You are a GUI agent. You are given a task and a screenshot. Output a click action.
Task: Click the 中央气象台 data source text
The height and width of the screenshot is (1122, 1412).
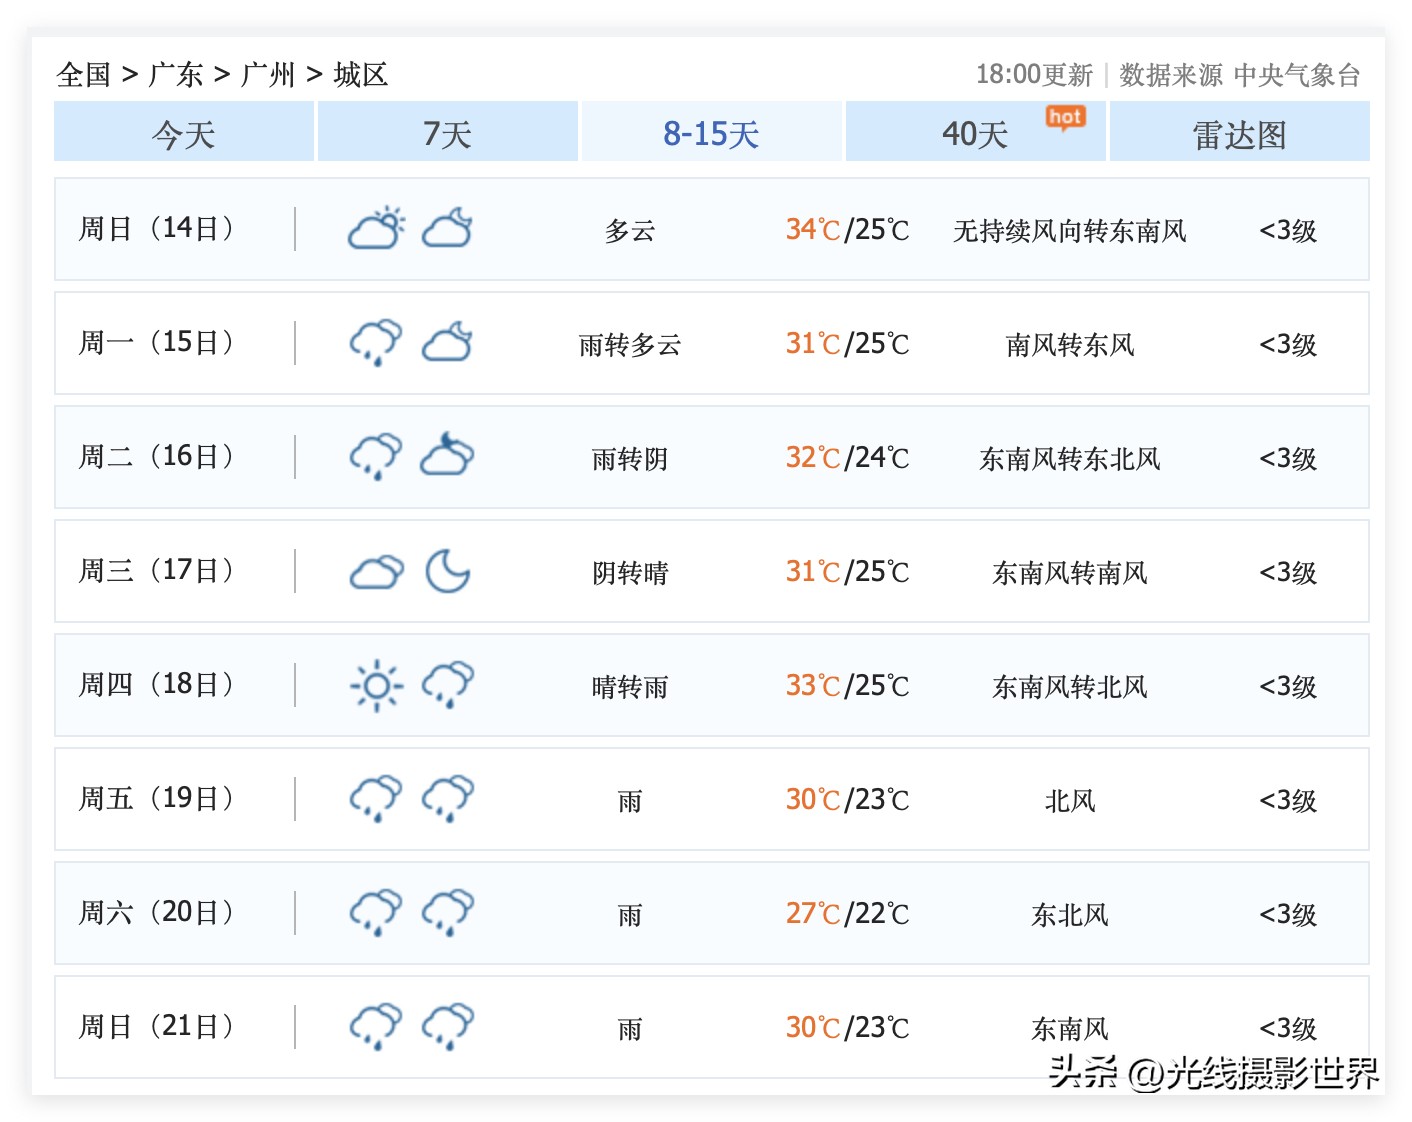(x=1297, y=75)
